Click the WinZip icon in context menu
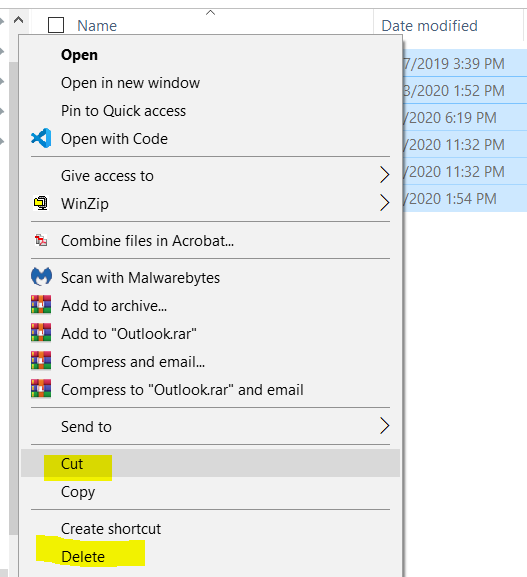527x577 pixels. [x=41, y=203]
